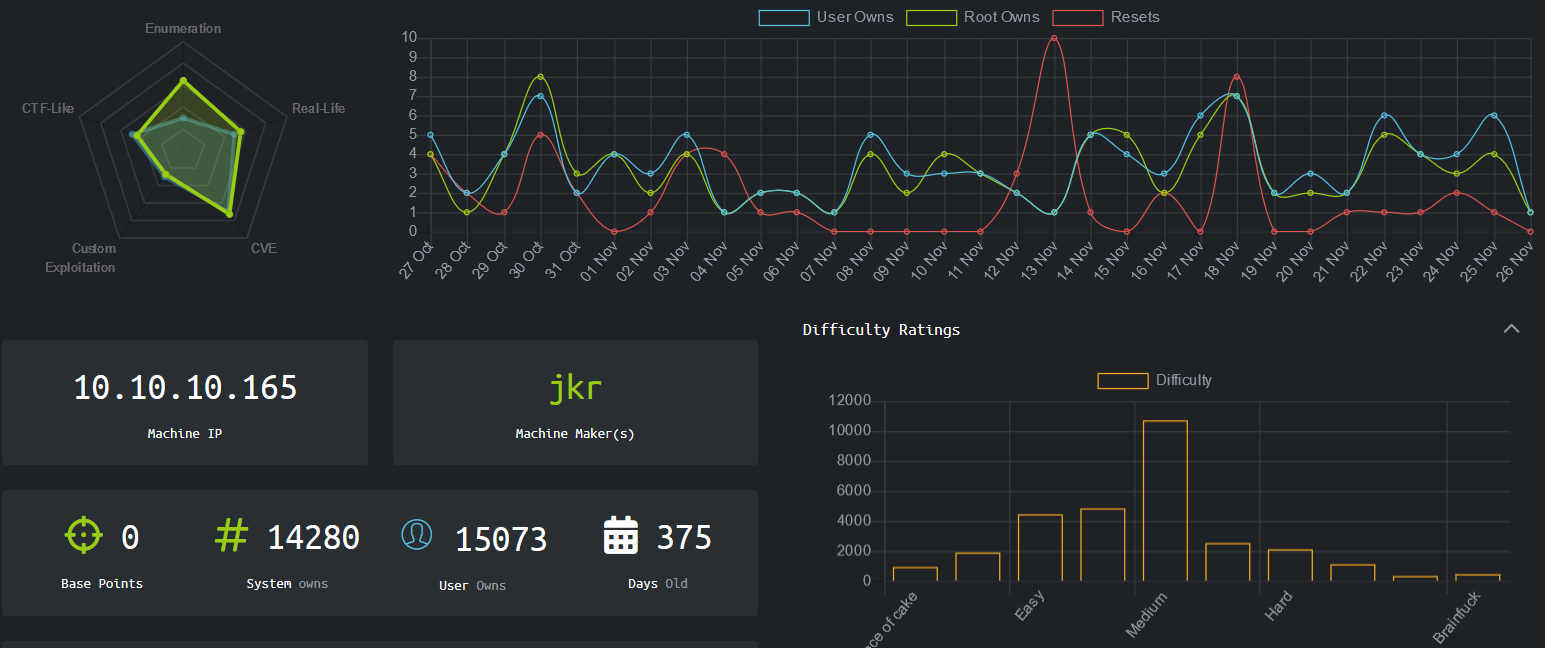Click the Difficulty Ratings heading

(x=881, y=330)
